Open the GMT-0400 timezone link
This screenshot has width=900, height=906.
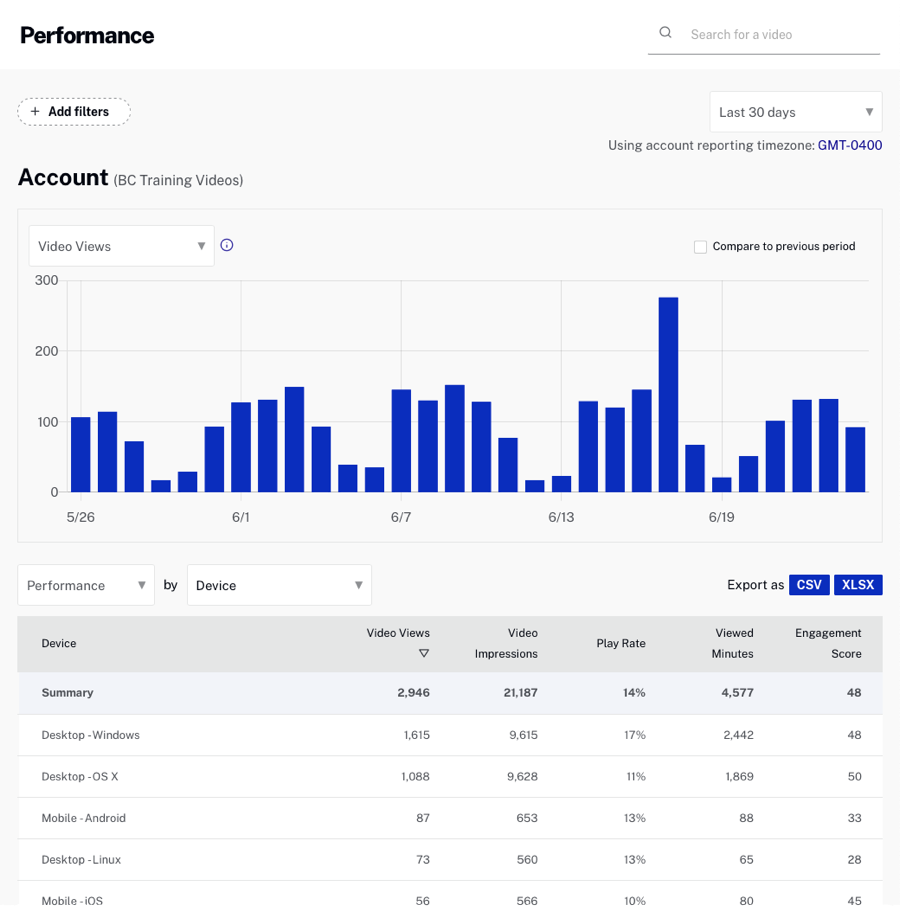[x=848, y=145]
